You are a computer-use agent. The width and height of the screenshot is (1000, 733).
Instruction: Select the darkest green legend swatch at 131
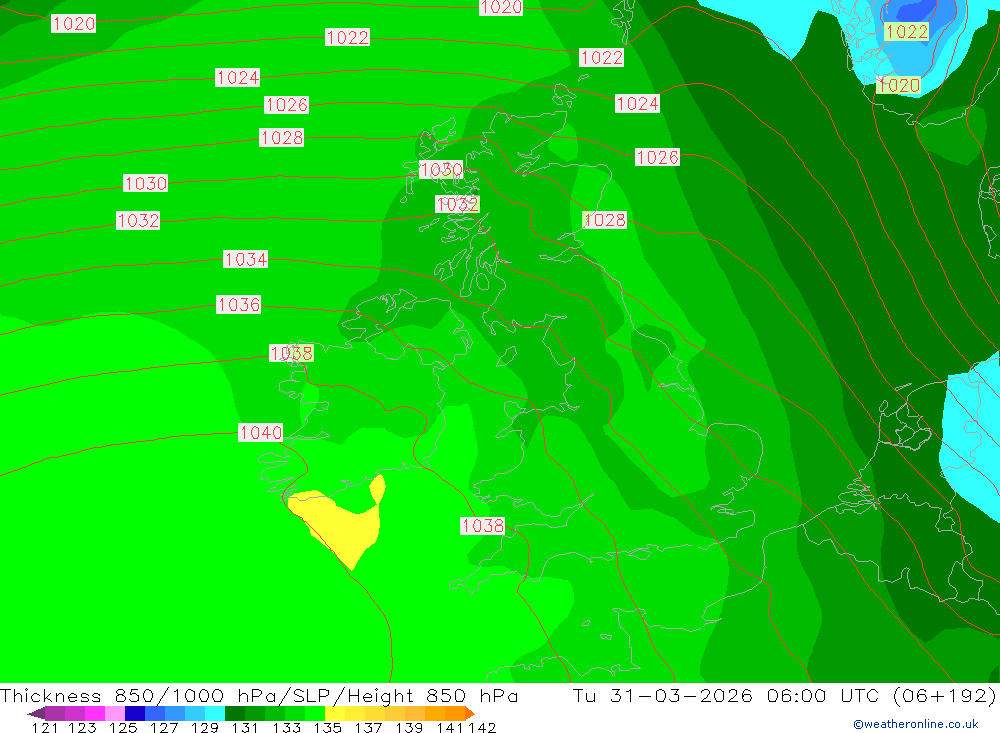235,713
